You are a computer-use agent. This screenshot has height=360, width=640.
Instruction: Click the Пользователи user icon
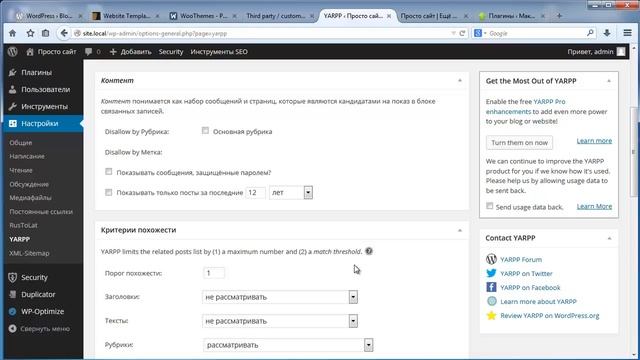(13, 89)
